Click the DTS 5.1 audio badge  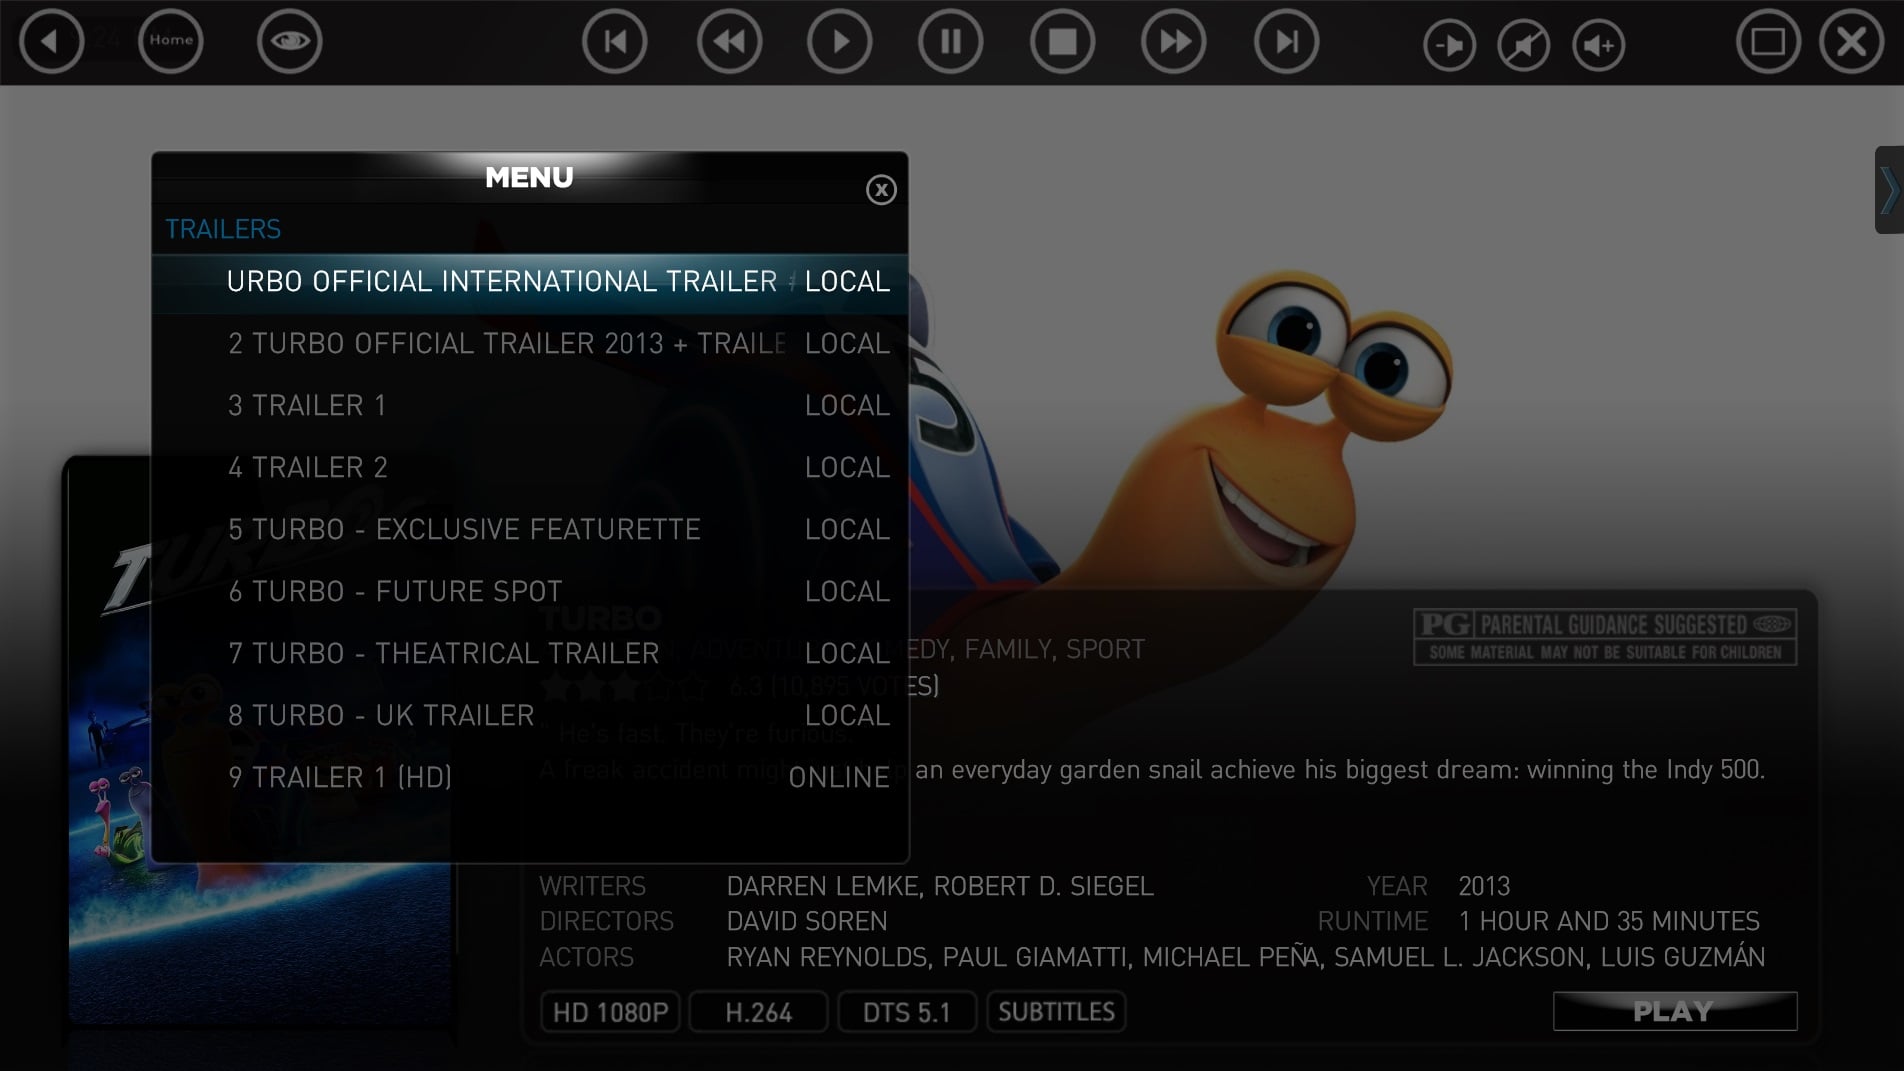907,1012
